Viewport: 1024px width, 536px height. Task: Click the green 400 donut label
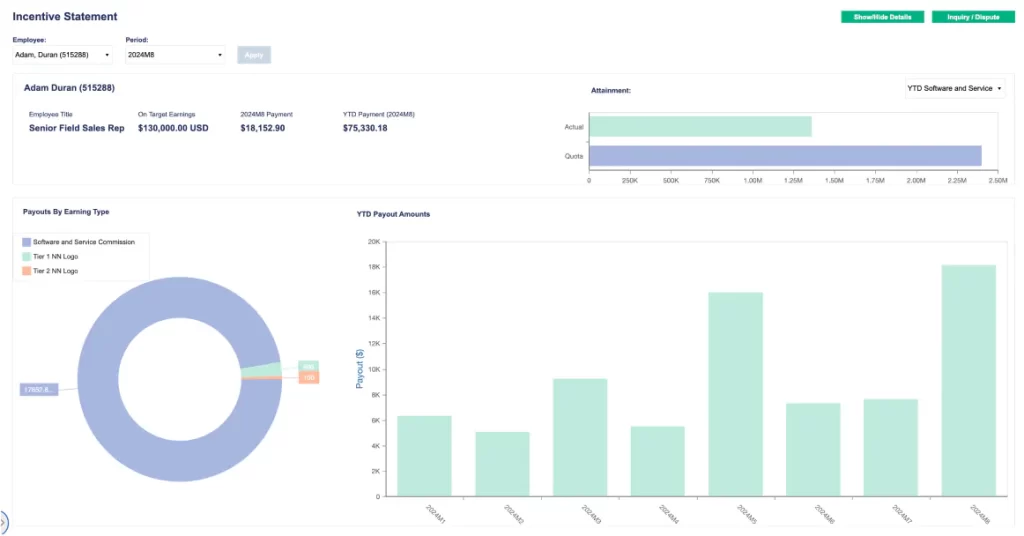pyautogui.click(x=308, y=366)
